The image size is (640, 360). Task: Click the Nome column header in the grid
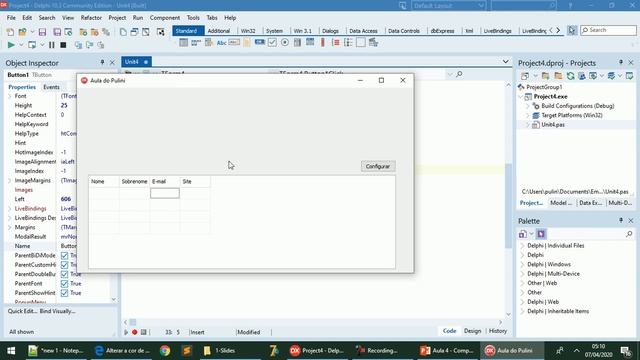pyautogui.click(x=104, y=182)
